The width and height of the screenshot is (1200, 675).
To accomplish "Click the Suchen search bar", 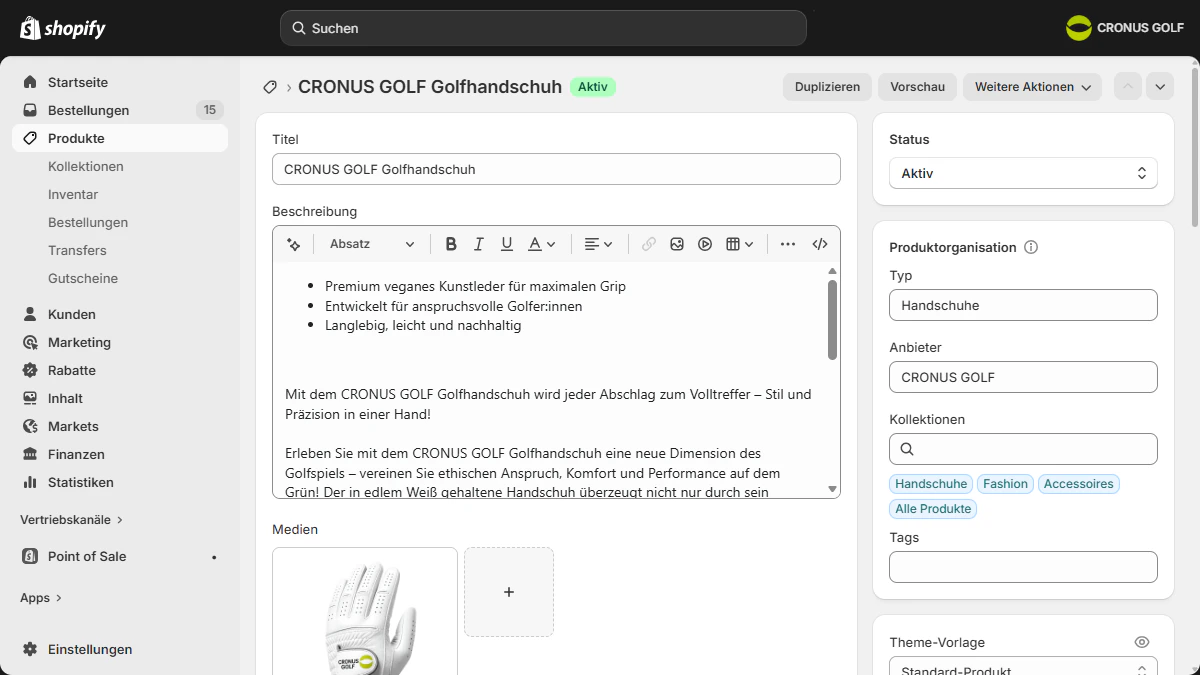I will click(x=543, y=28).
